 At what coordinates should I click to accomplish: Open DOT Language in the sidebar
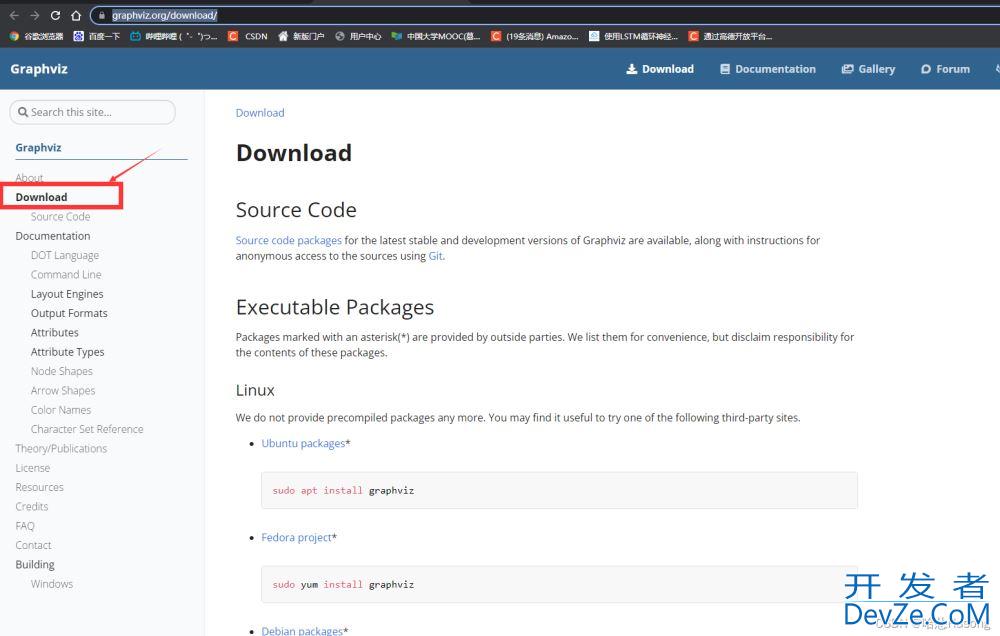click(x=65, y=255)
